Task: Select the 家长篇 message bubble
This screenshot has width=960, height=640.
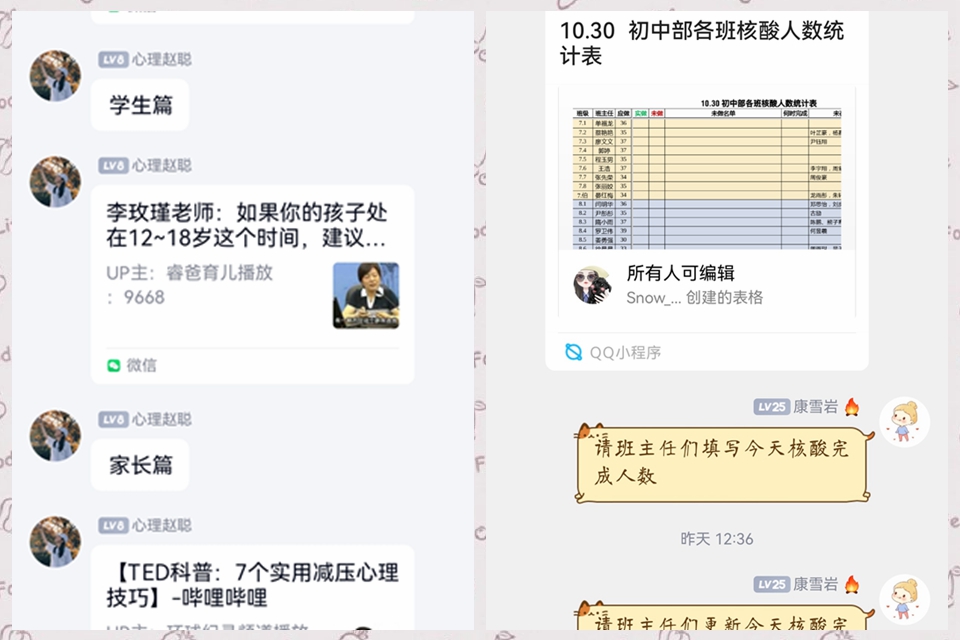Action: tap(140, 465)
